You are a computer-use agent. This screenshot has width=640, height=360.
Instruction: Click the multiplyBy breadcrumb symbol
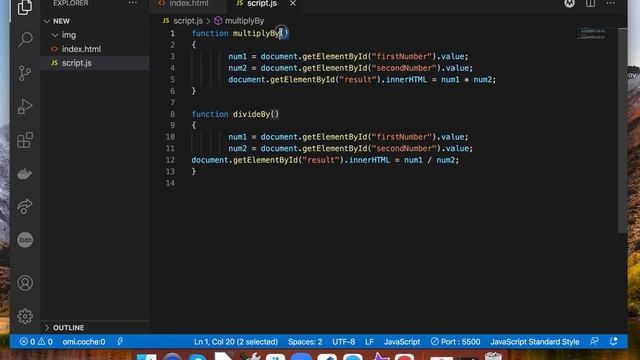[244, 21]
